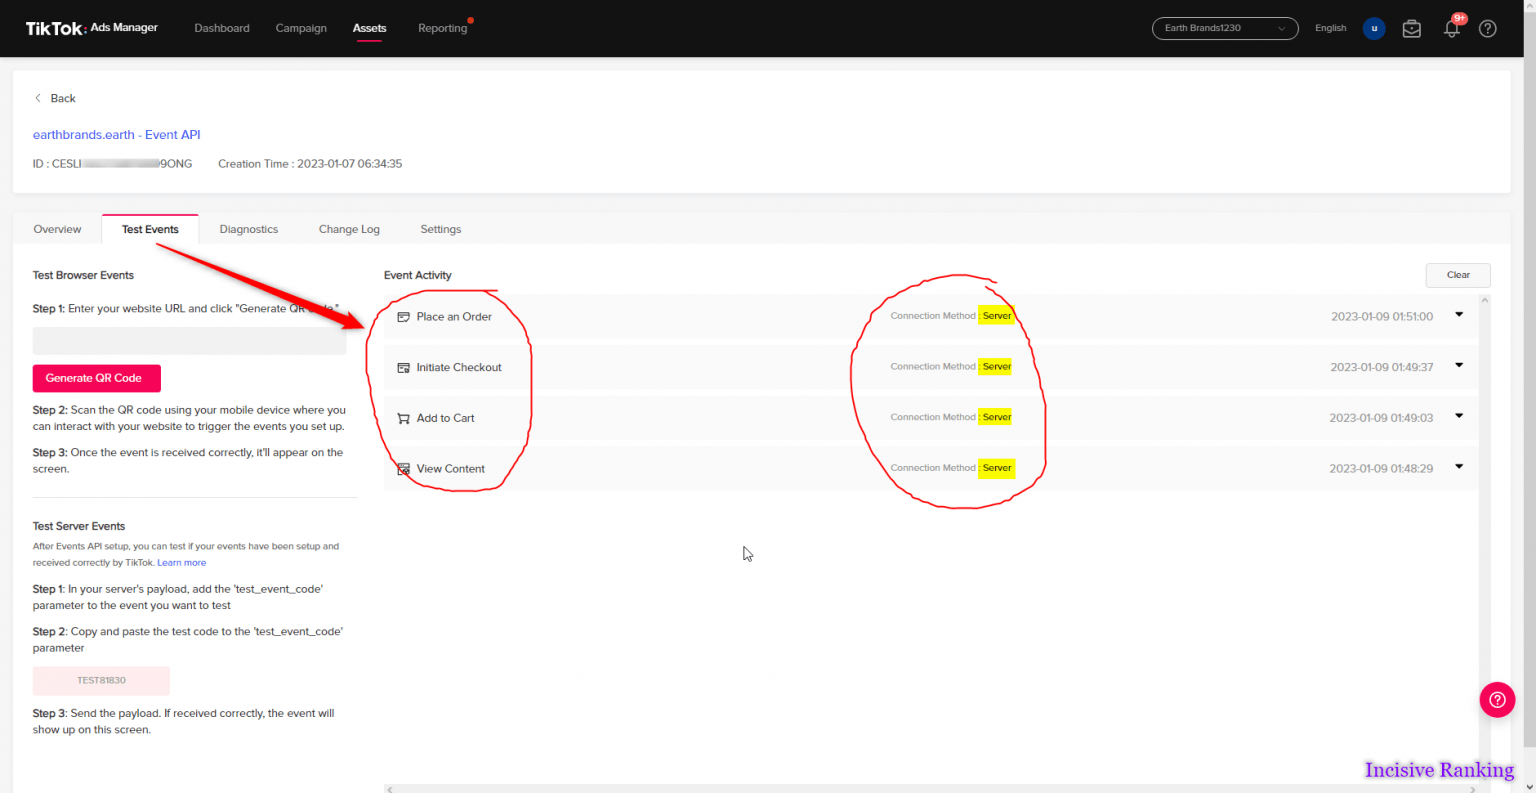
Task: Expand the Initiate Checkout event row
Action: 1459,365
